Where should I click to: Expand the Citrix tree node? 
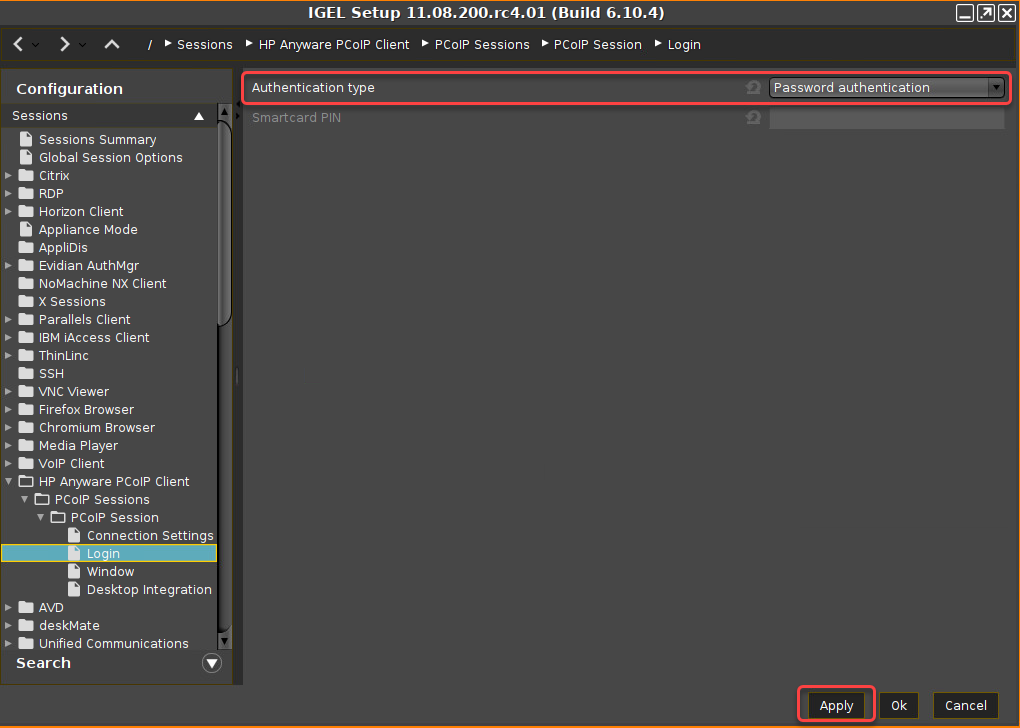coord(8,175)
